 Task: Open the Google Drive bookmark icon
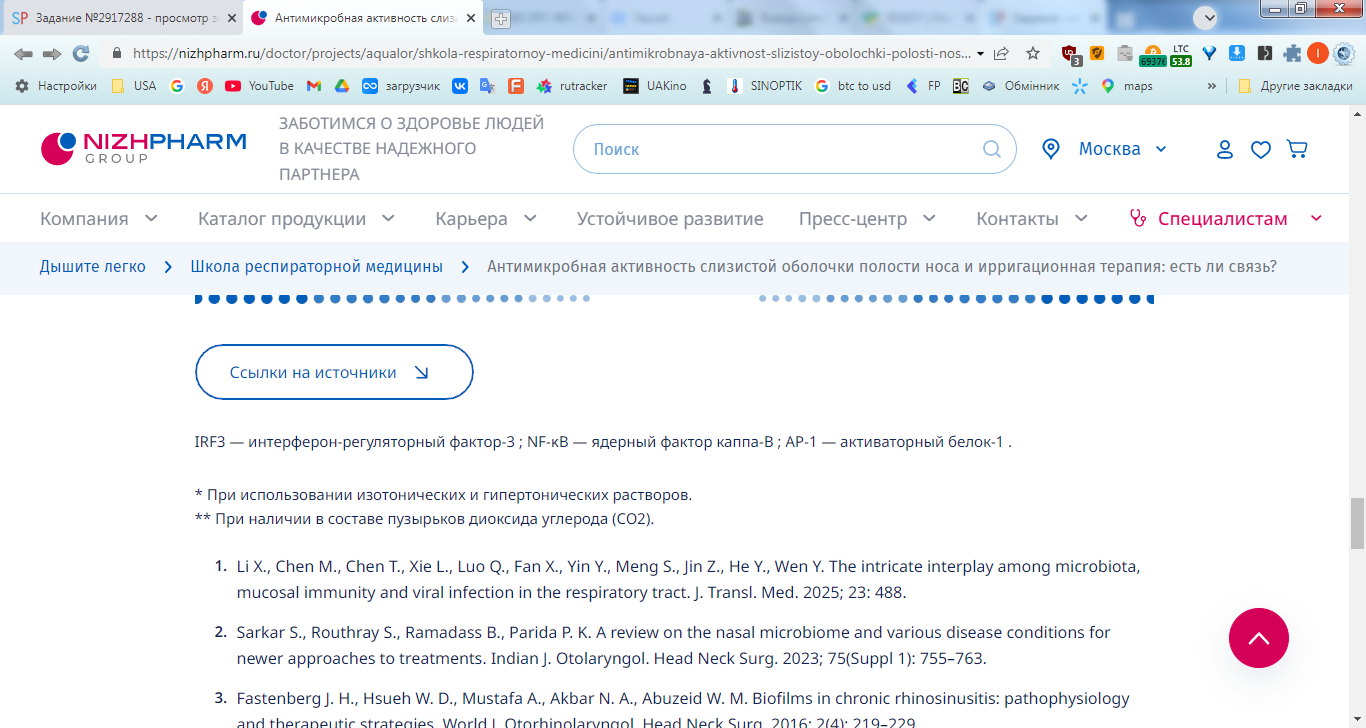[x=341, y=86]
